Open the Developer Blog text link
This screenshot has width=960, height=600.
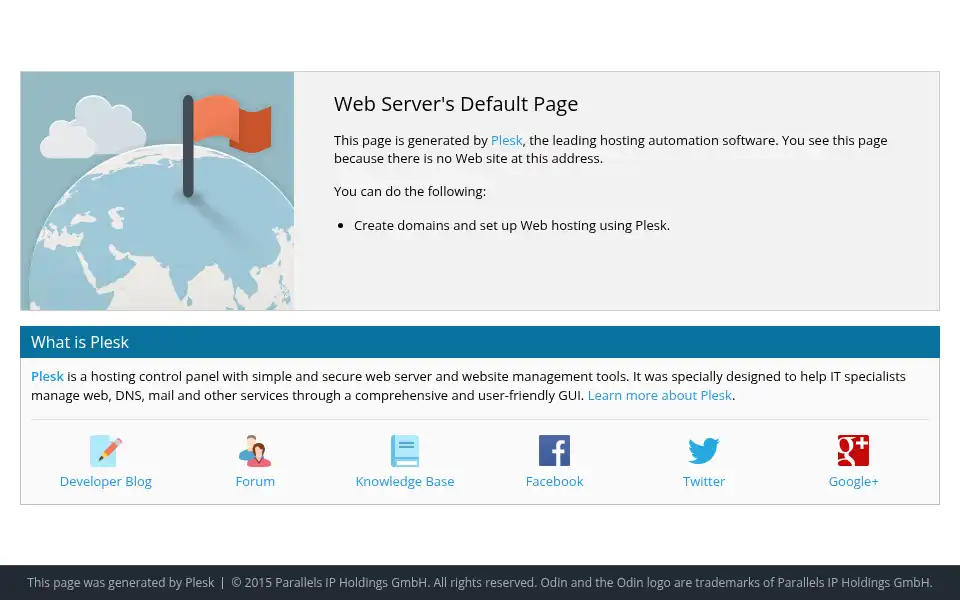point(106,481)
